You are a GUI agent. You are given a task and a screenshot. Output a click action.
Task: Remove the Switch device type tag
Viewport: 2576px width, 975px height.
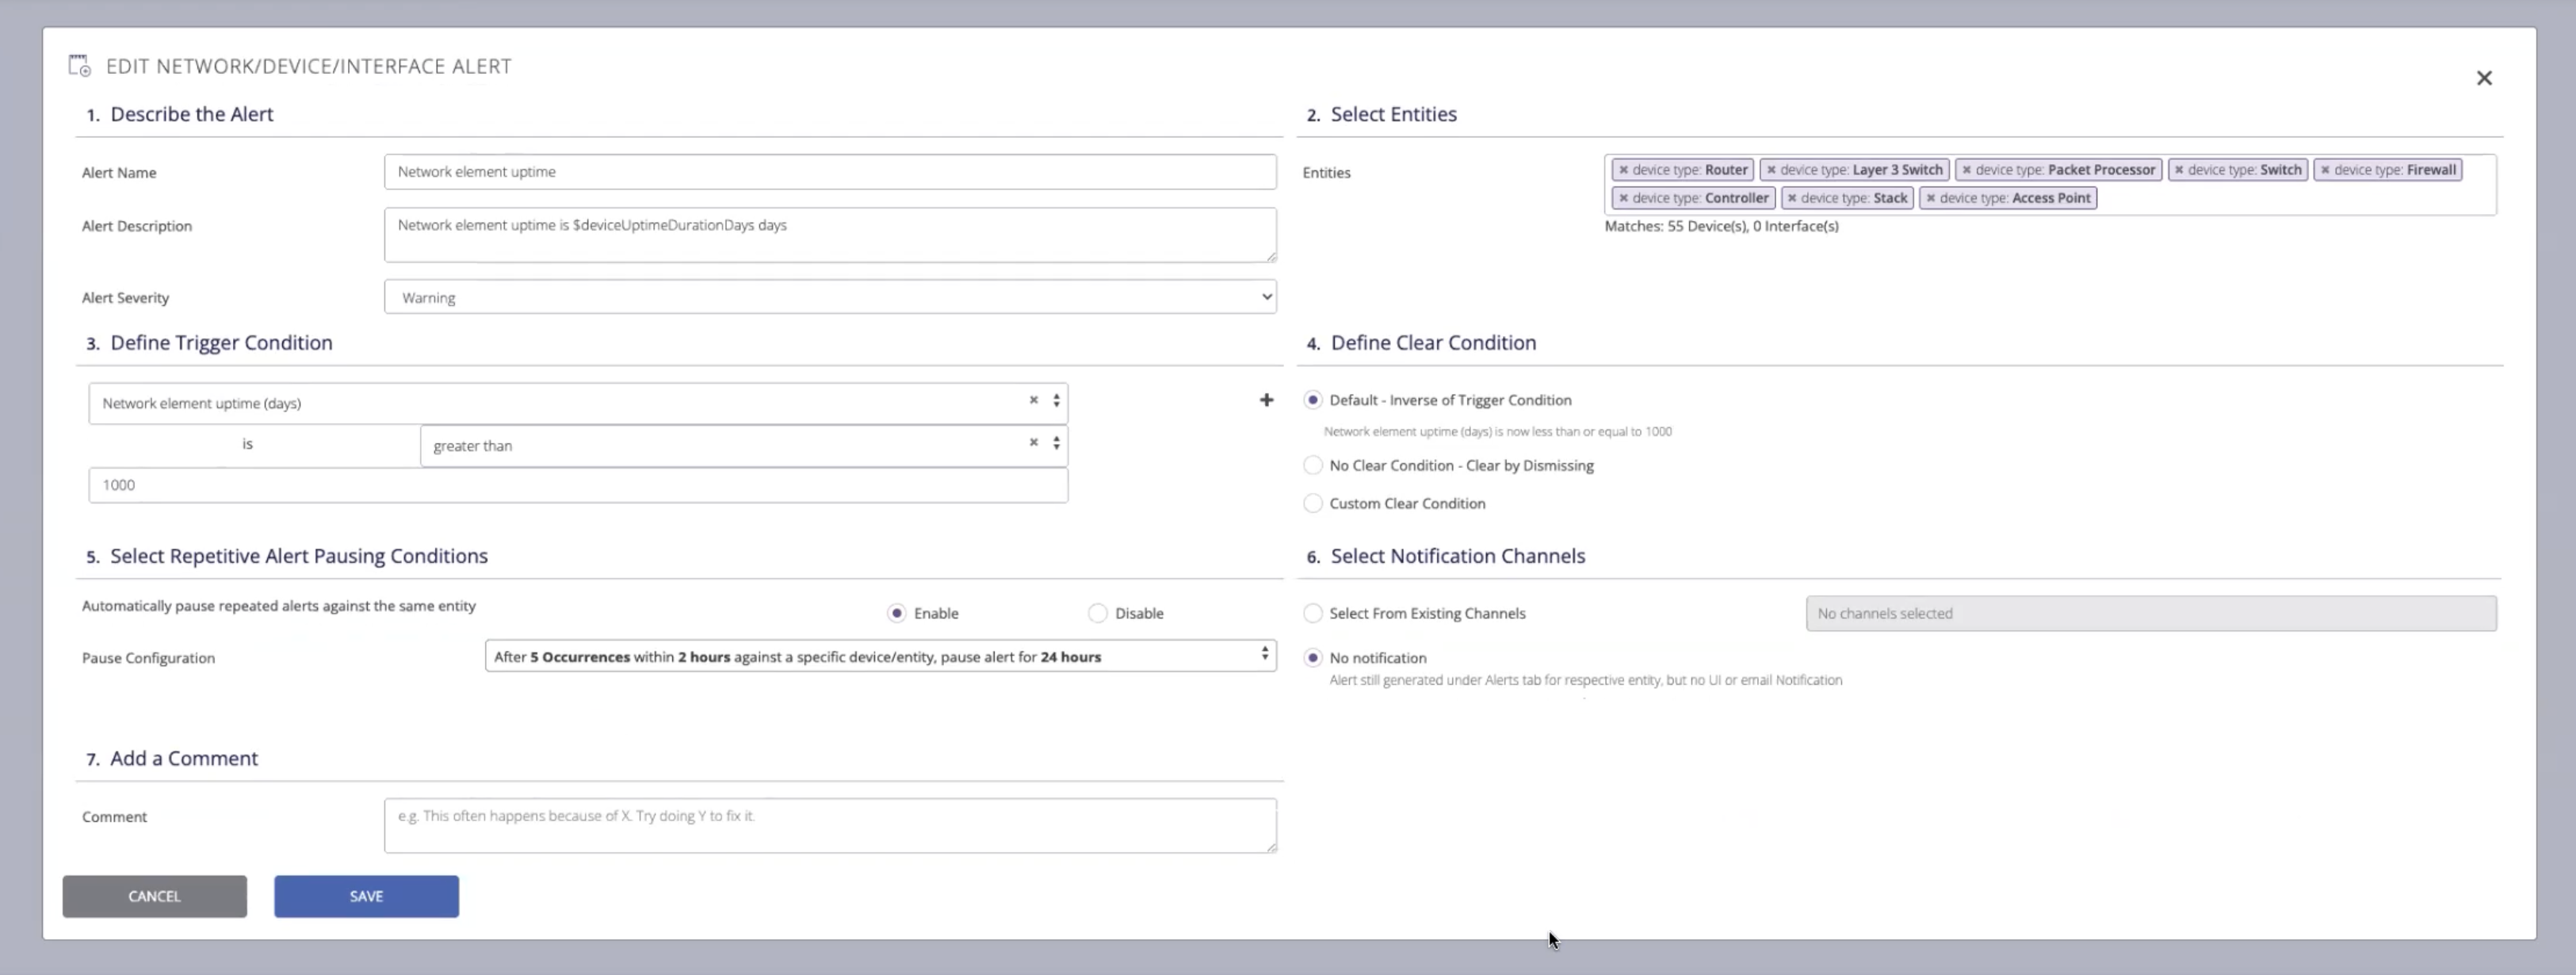2179,170
